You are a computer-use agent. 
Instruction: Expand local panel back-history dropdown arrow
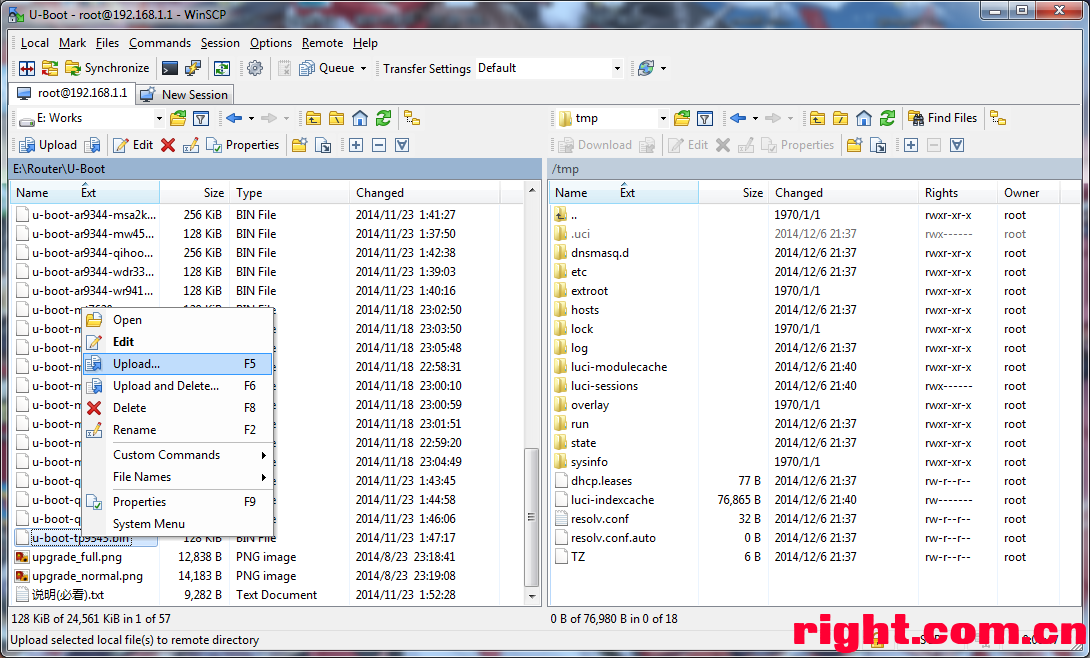pyautogui.click(x=251, y=119)
